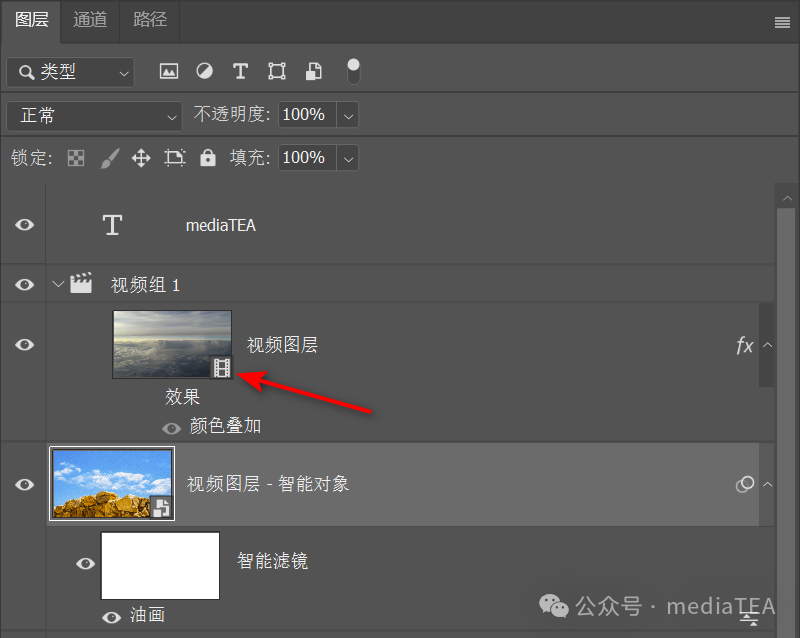Select the 图层 (Layers) tab

31,20
